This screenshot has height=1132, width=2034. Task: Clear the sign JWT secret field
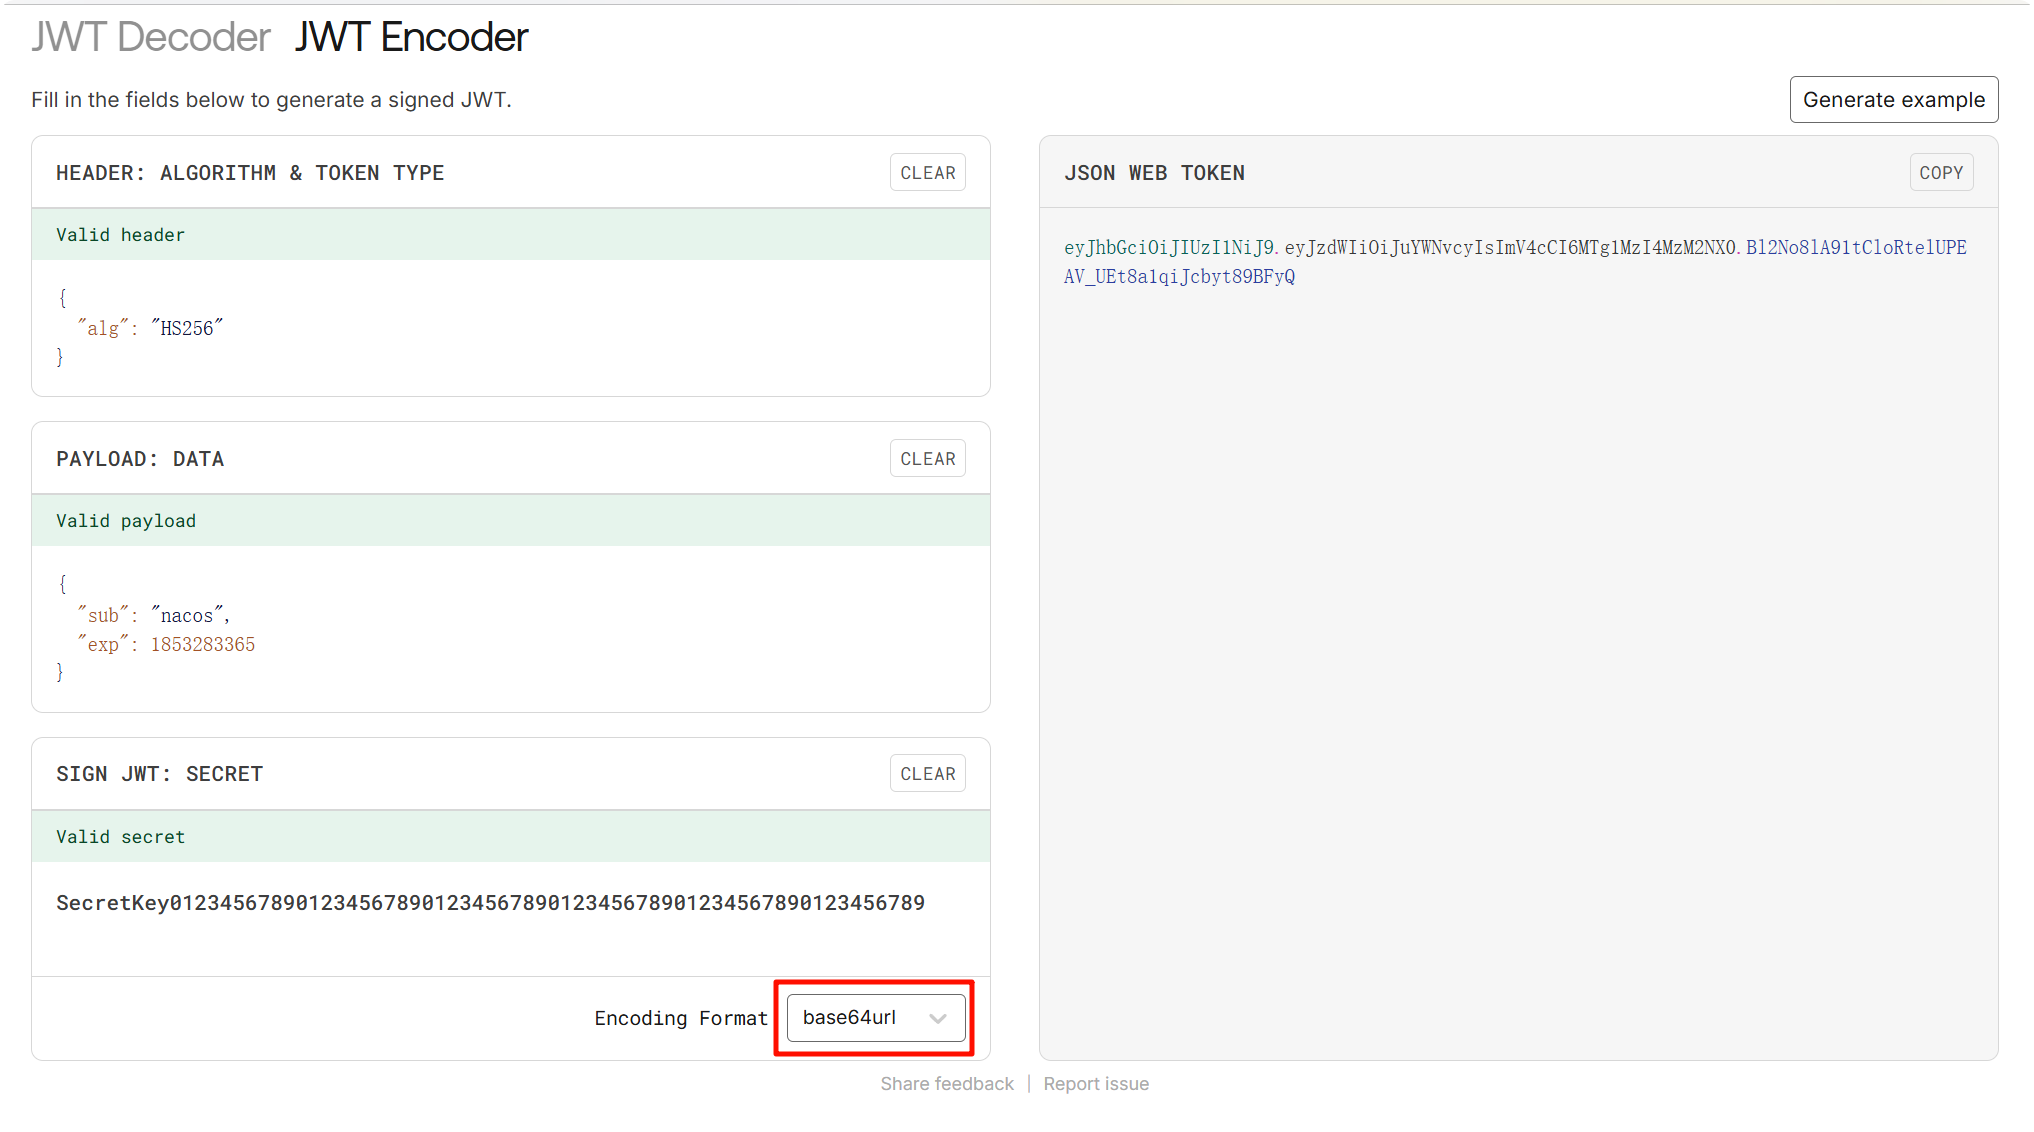click(927, 774)
